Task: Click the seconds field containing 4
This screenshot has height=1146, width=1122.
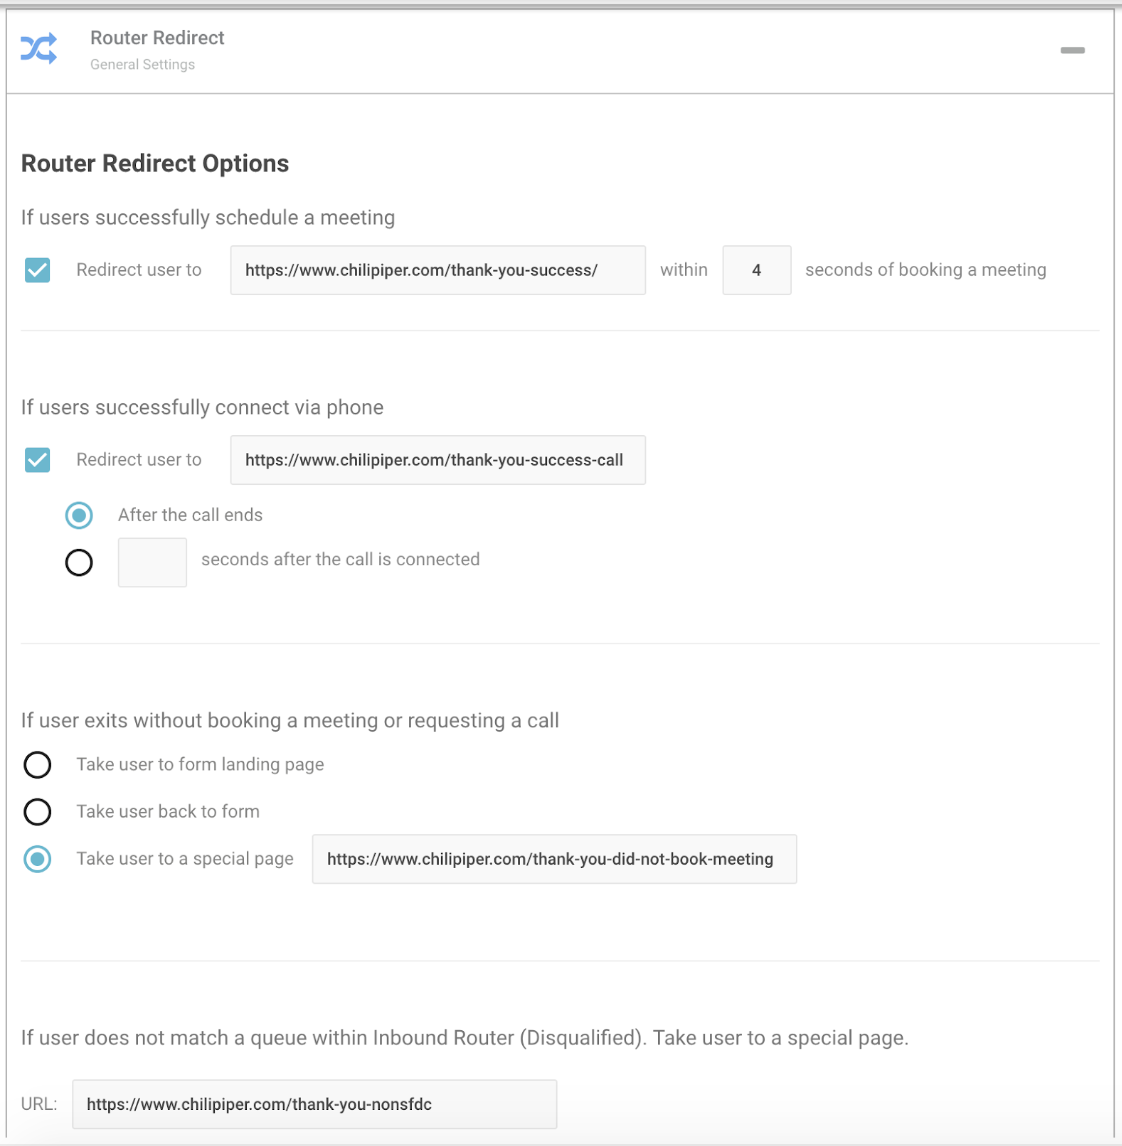Action: pyautogui.click(x=757, y=270)
